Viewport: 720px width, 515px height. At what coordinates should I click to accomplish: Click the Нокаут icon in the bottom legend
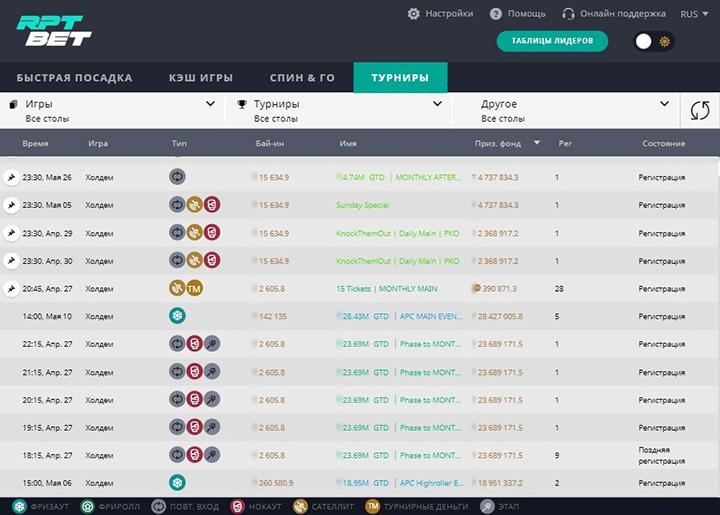tap(237, 506)
